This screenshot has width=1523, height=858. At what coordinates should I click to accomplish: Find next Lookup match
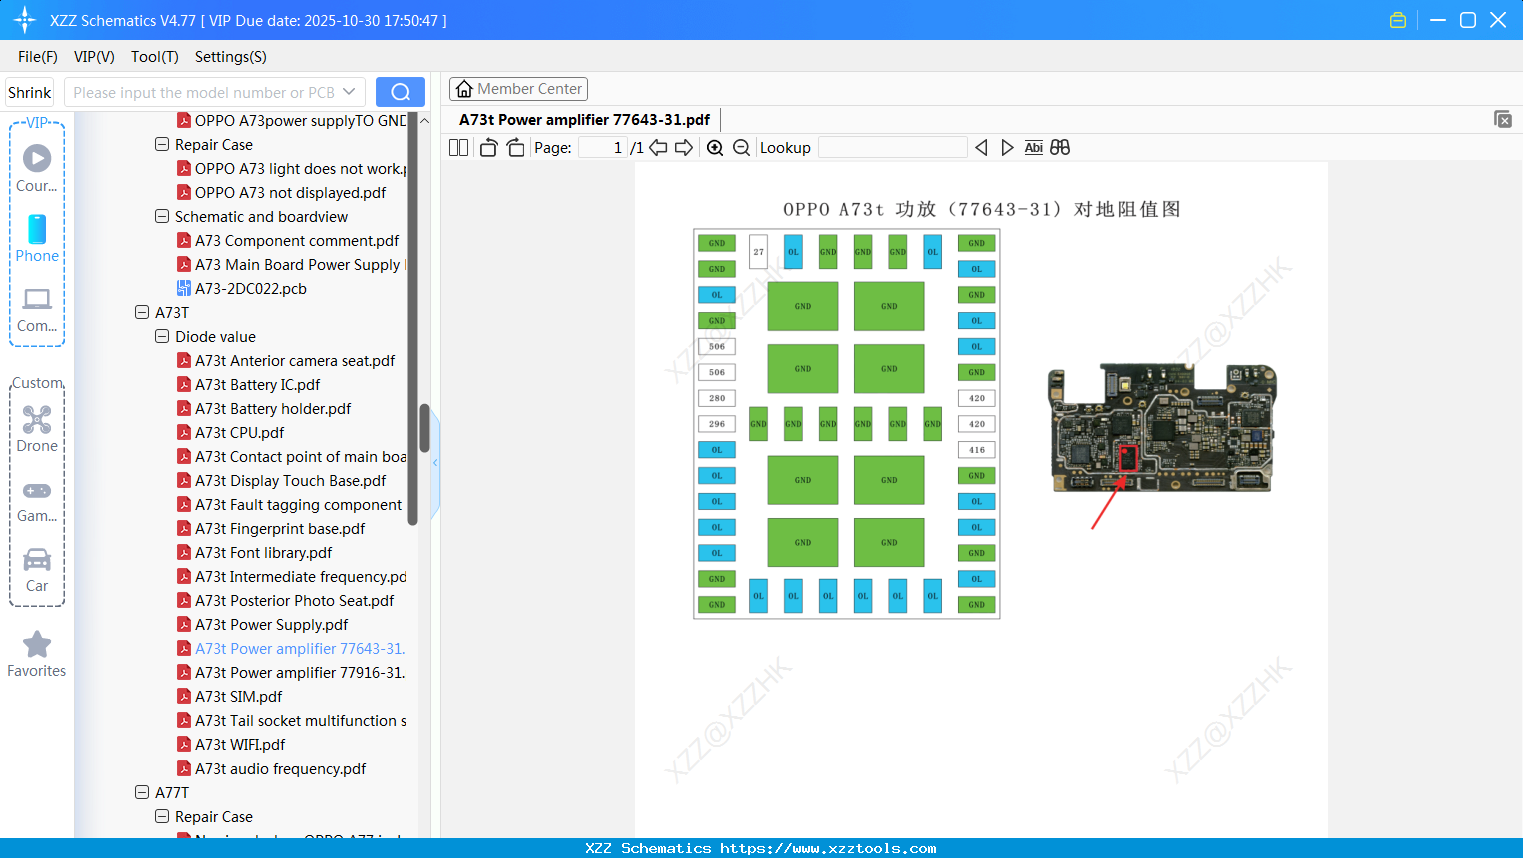[1007, 148]
